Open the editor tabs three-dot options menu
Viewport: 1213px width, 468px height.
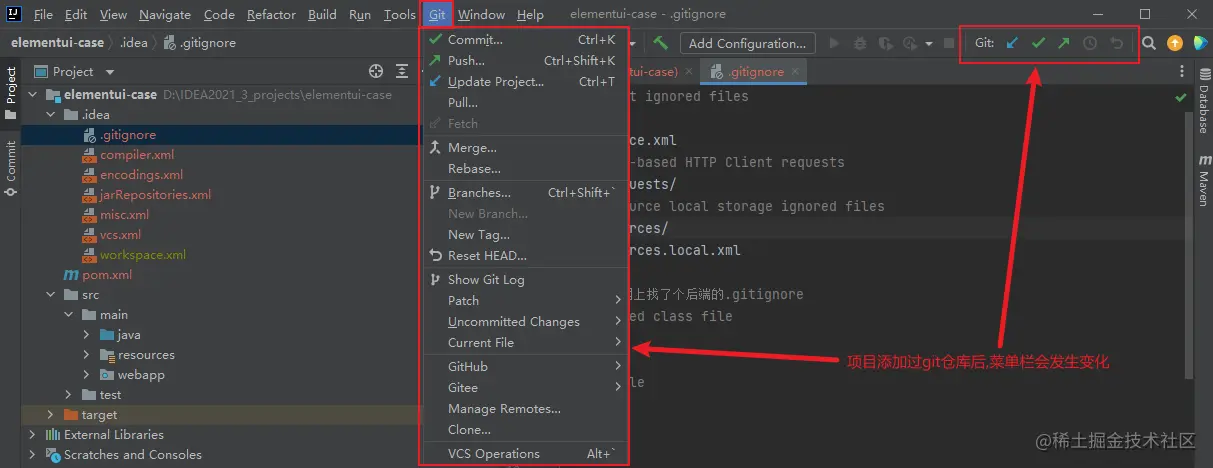(x=1183, y=72)
